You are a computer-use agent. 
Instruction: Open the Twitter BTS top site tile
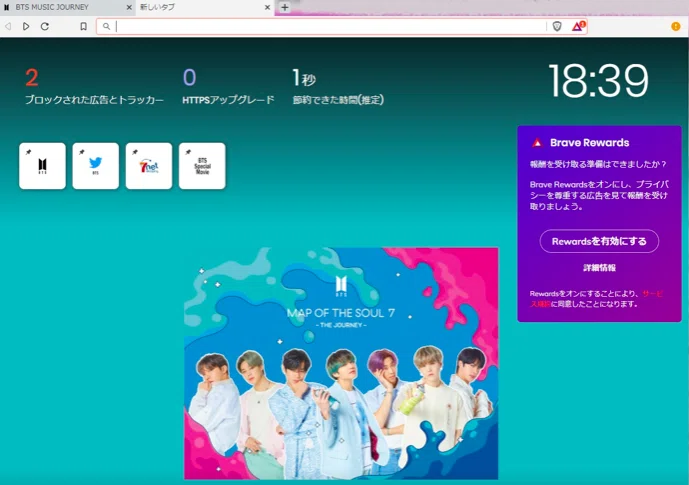click(95, 166)
